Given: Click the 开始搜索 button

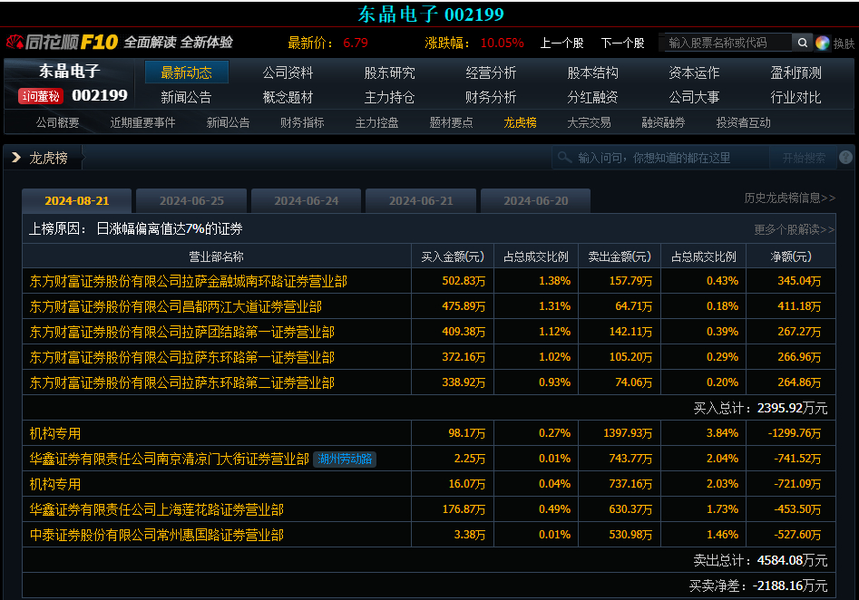Looking at the screenshot, I should (803, 158).
